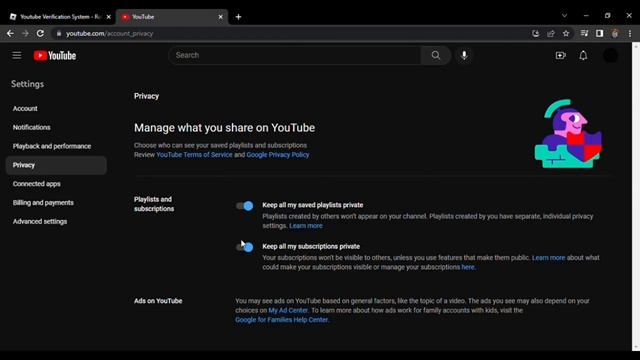640x360 pixels.
Task: Start voice search with the microphone icon
Action: (464, 55)
